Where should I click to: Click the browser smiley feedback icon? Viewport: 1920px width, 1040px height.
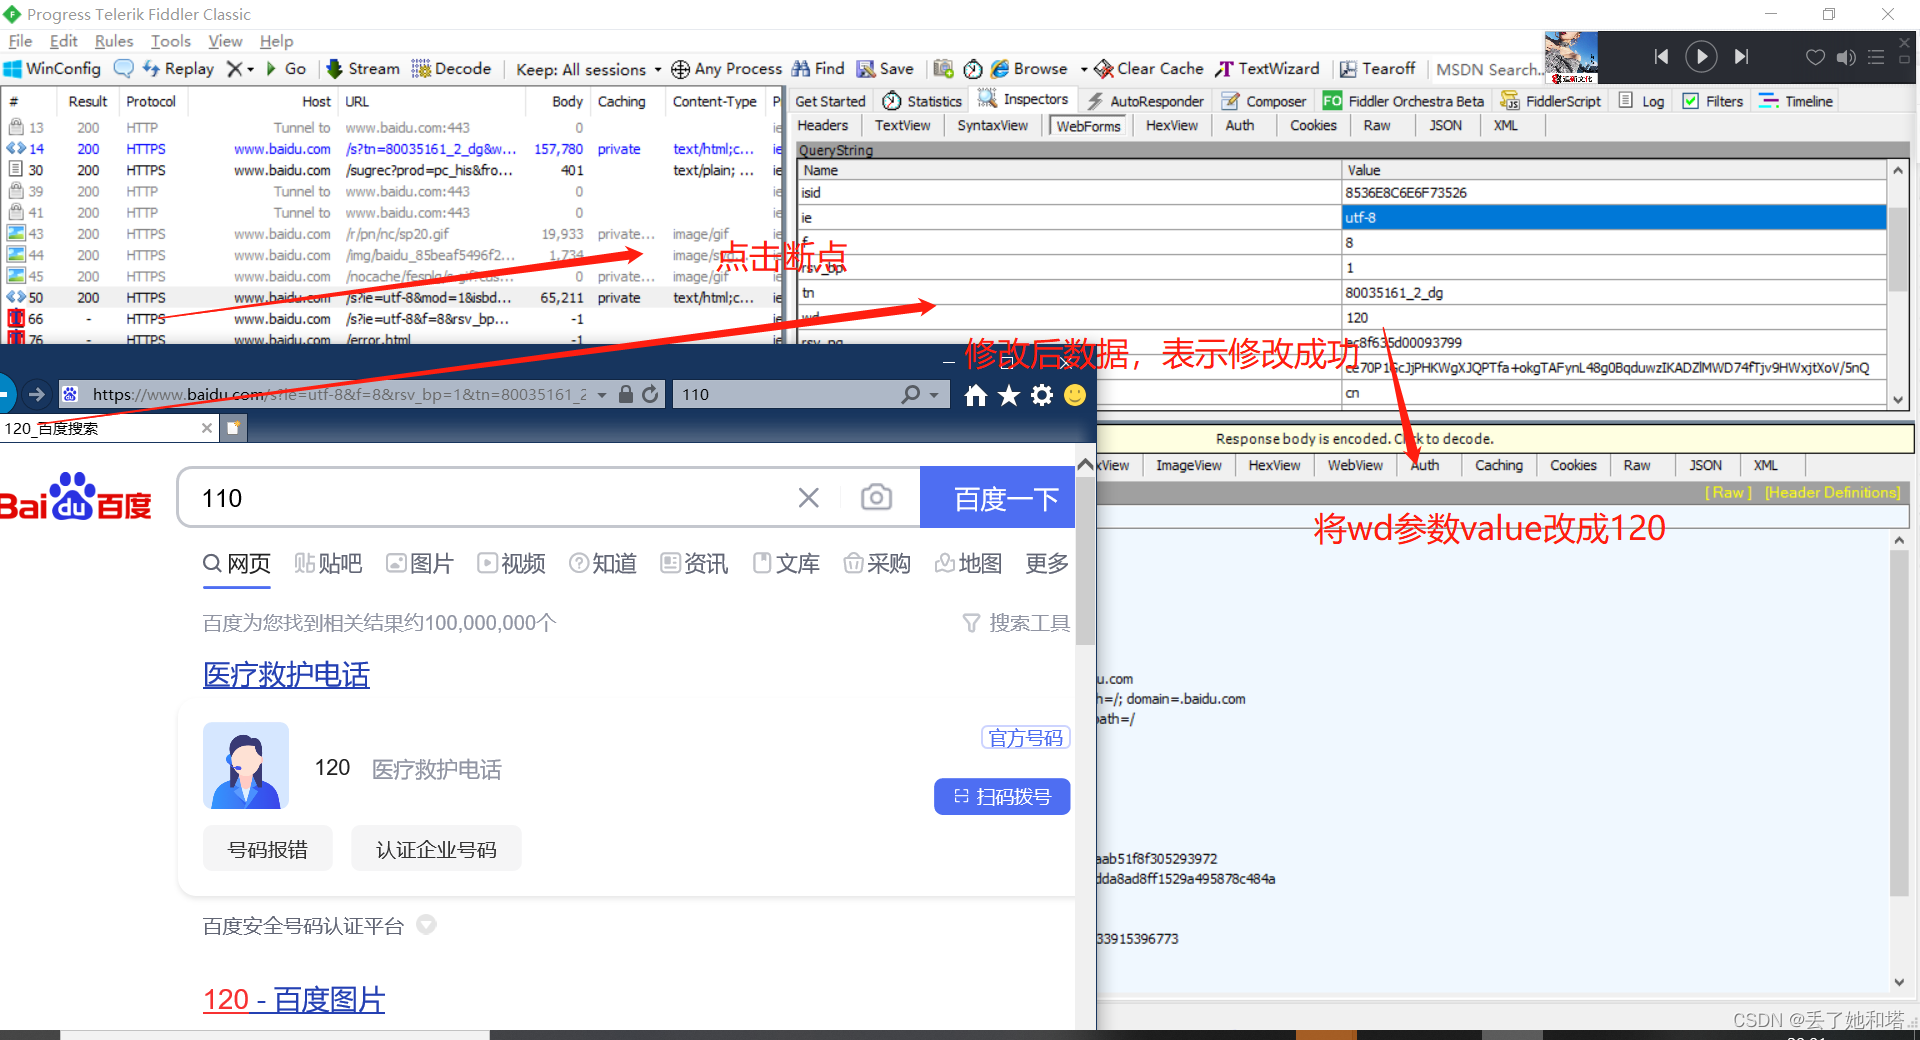coord(1075,395)
